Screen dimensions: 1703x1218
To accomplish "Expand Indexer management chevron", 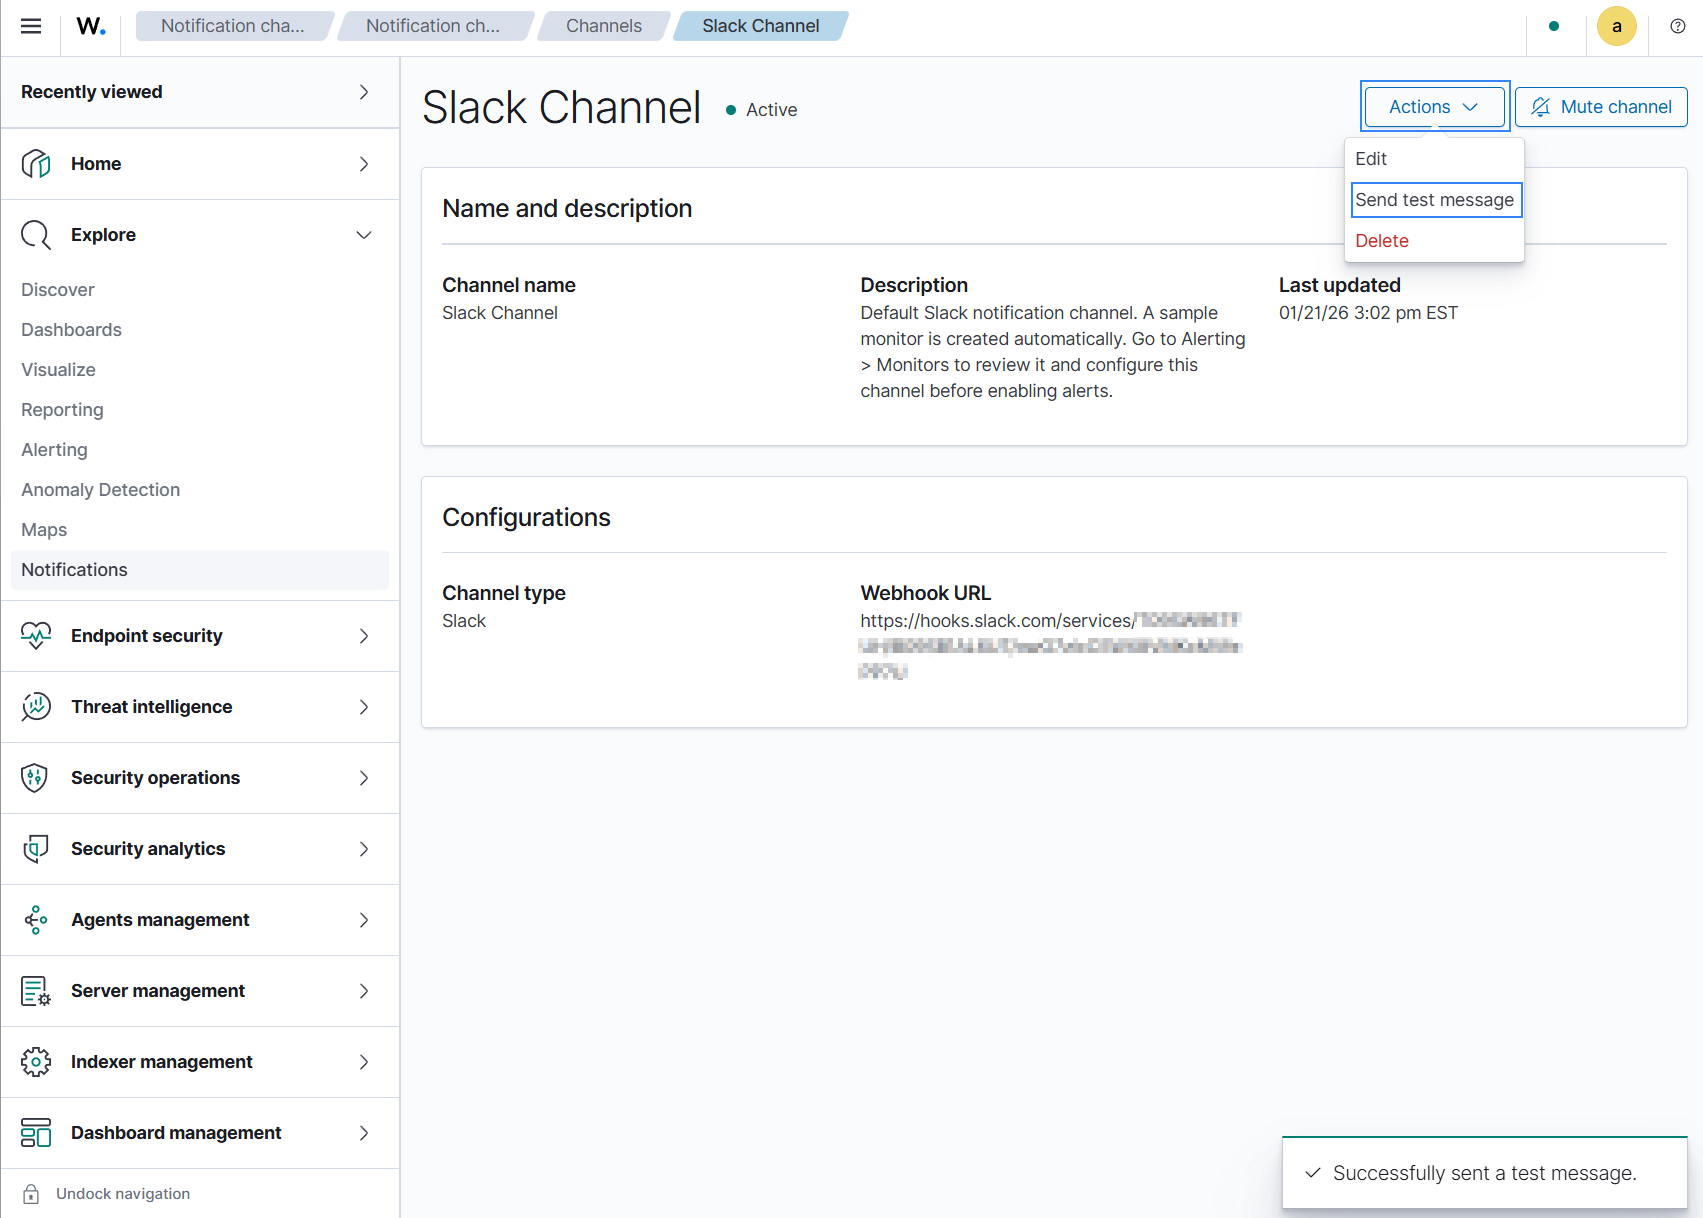I will pyautogui.click(x=364, y=1062).
